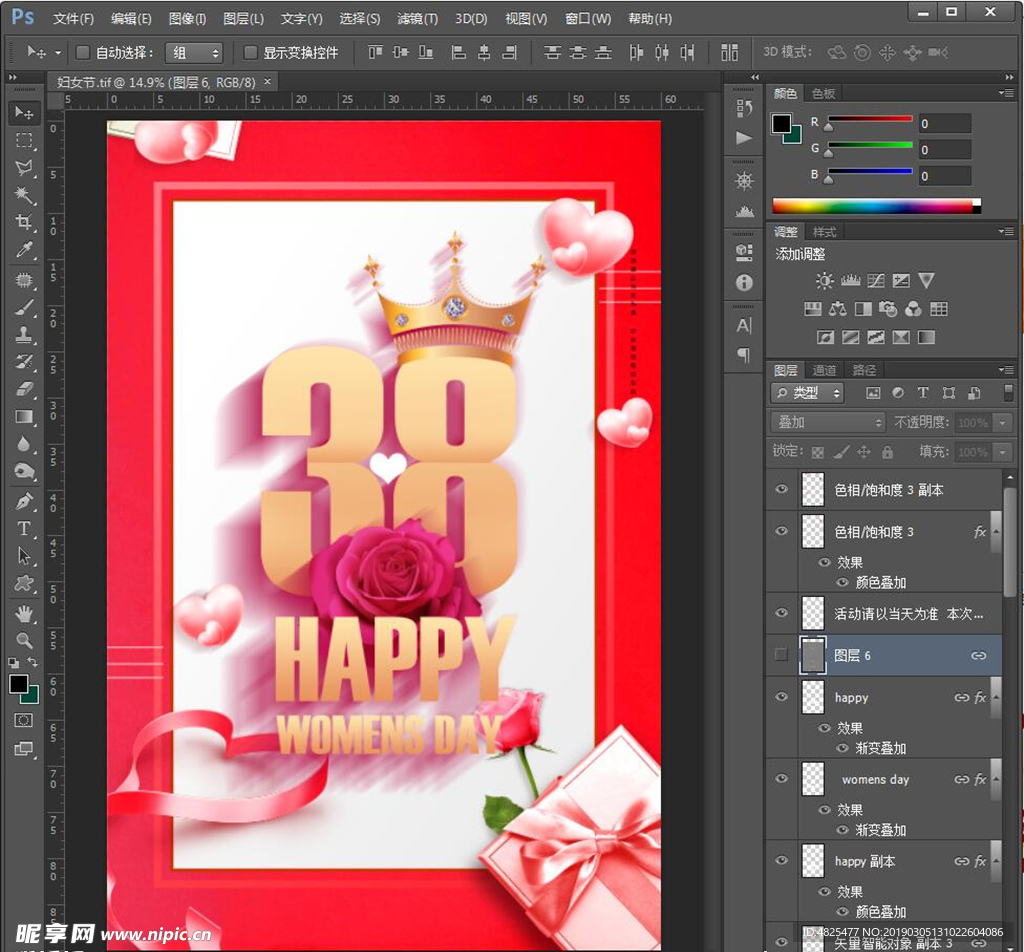Select the Zoom tool
This screenshot has height=952, width=1024.
(24, 640)
